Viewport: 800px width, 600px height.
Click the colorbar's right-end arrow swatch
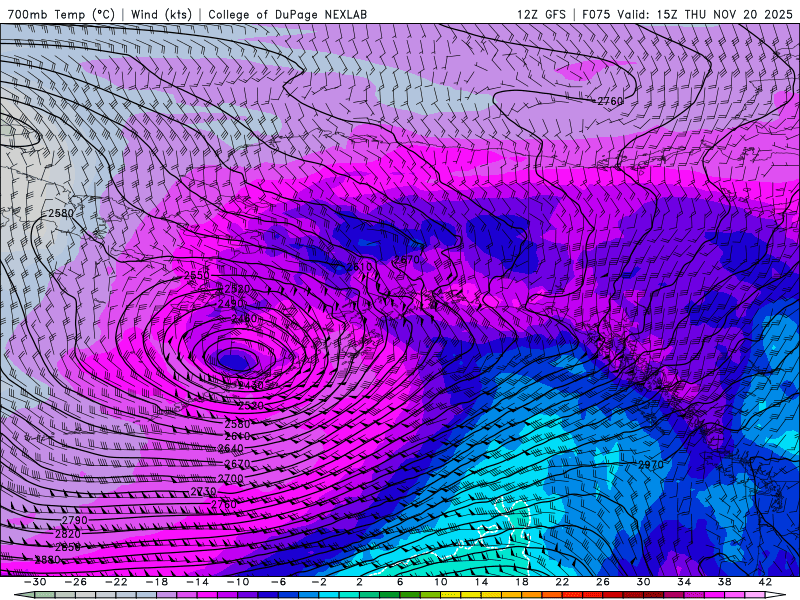[x=776, y=595]
